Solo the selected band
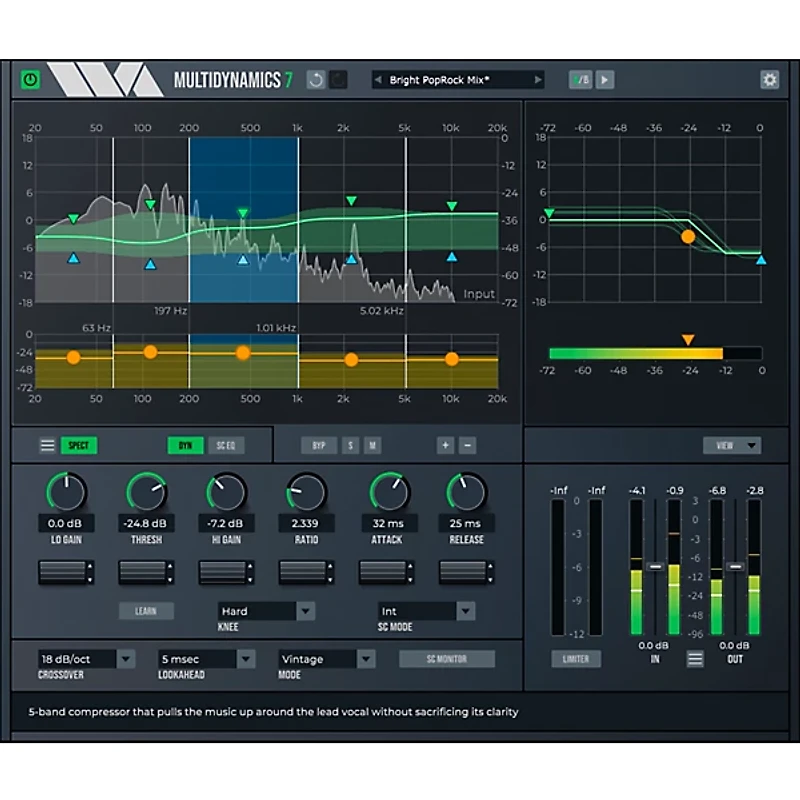This screenshot has height=800, width=800. click(351, 445)
